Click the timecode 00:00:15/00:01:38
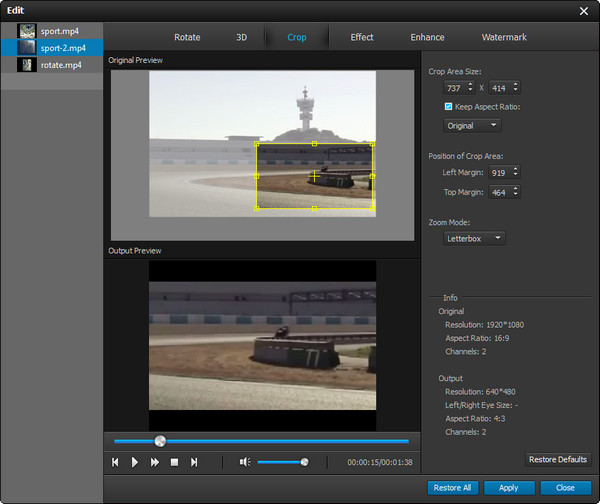This screenshot has width=600, height=504. pos(380,462)
